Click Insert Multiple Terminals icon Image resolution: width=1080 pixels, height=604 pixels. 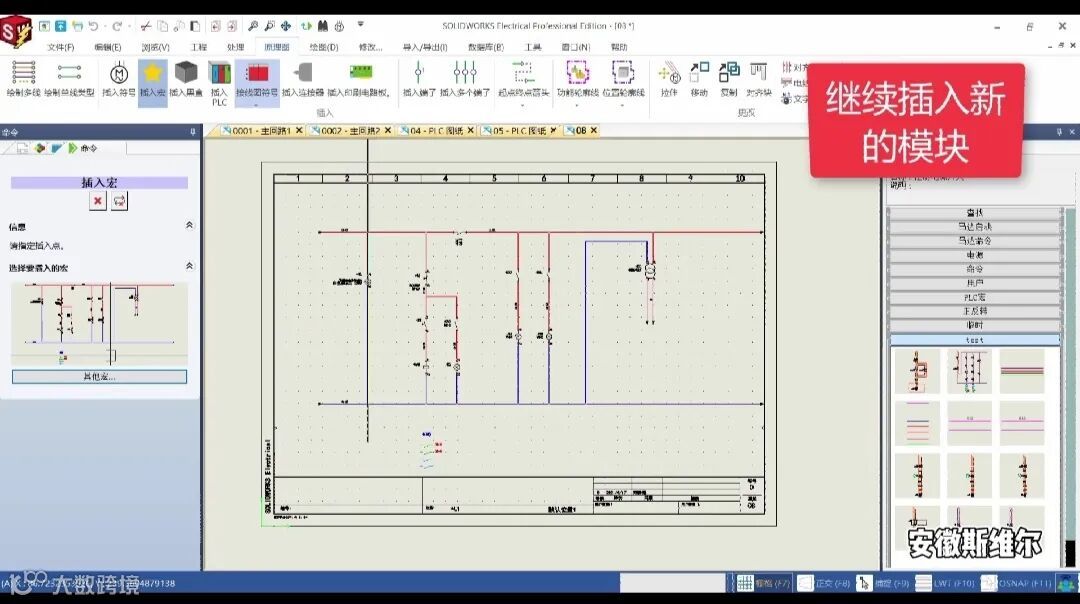click(465, 79)
